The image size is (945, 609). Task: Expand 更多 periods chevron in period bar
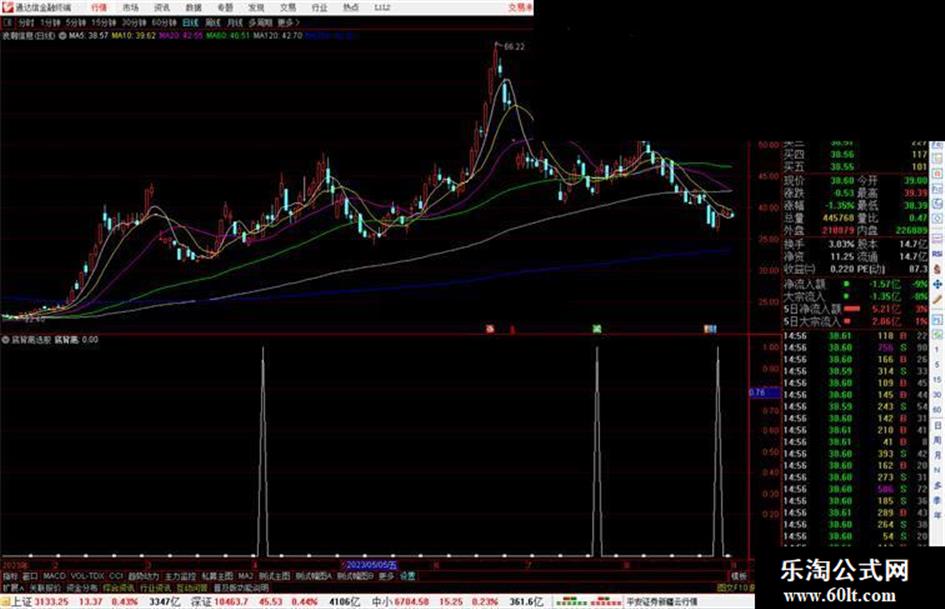coord(289,22)
